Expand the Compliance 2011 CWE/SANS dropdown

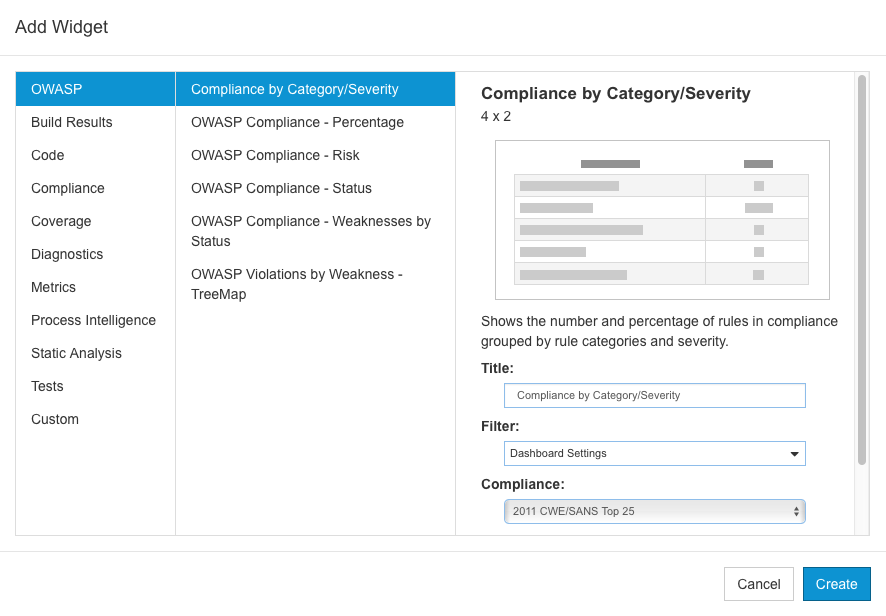[x=654, y=511]
